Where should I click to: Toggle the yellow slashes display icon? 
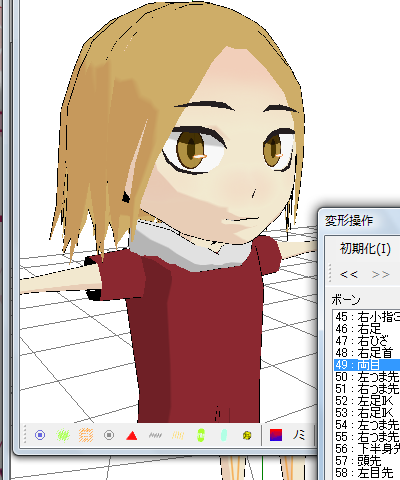[x=178, y=435]
